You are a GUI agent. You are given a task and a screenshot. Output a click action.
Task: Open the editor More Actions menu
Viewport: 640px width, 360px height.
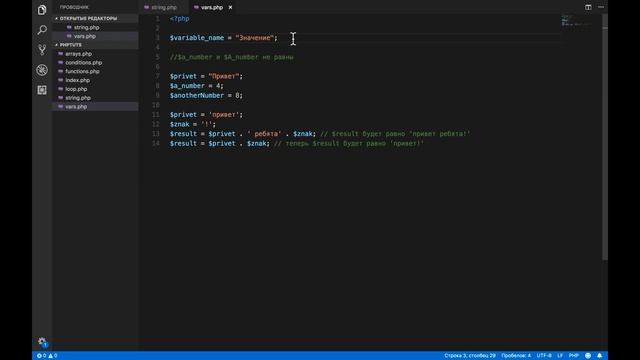coord(601,7)
